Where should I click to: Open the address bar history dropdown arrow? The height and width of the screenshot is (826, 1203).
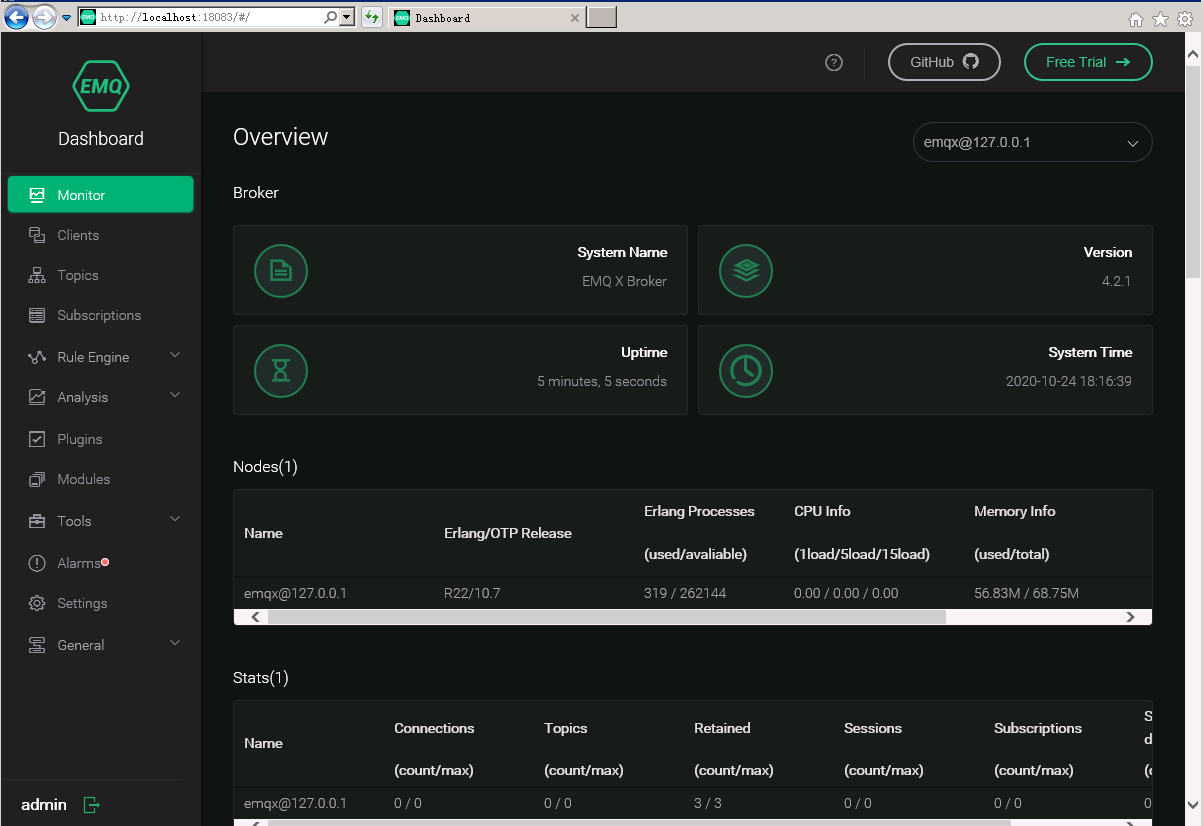click(347, 17)
